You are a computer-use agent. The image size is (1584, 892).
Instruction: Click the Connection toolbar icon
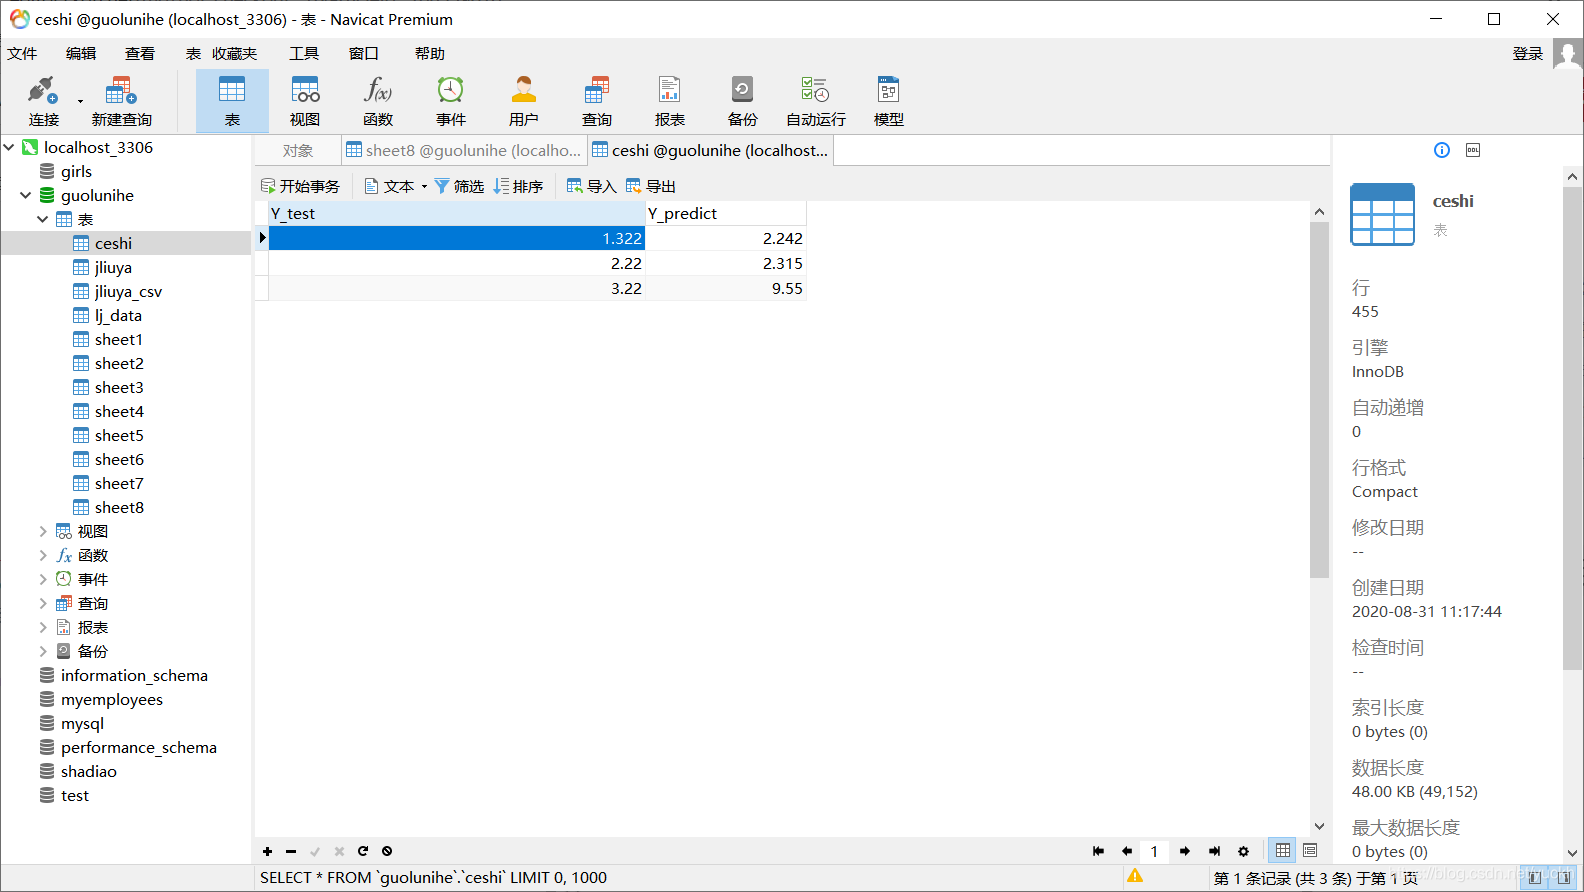pyautogui.click(x=43, y=101)
